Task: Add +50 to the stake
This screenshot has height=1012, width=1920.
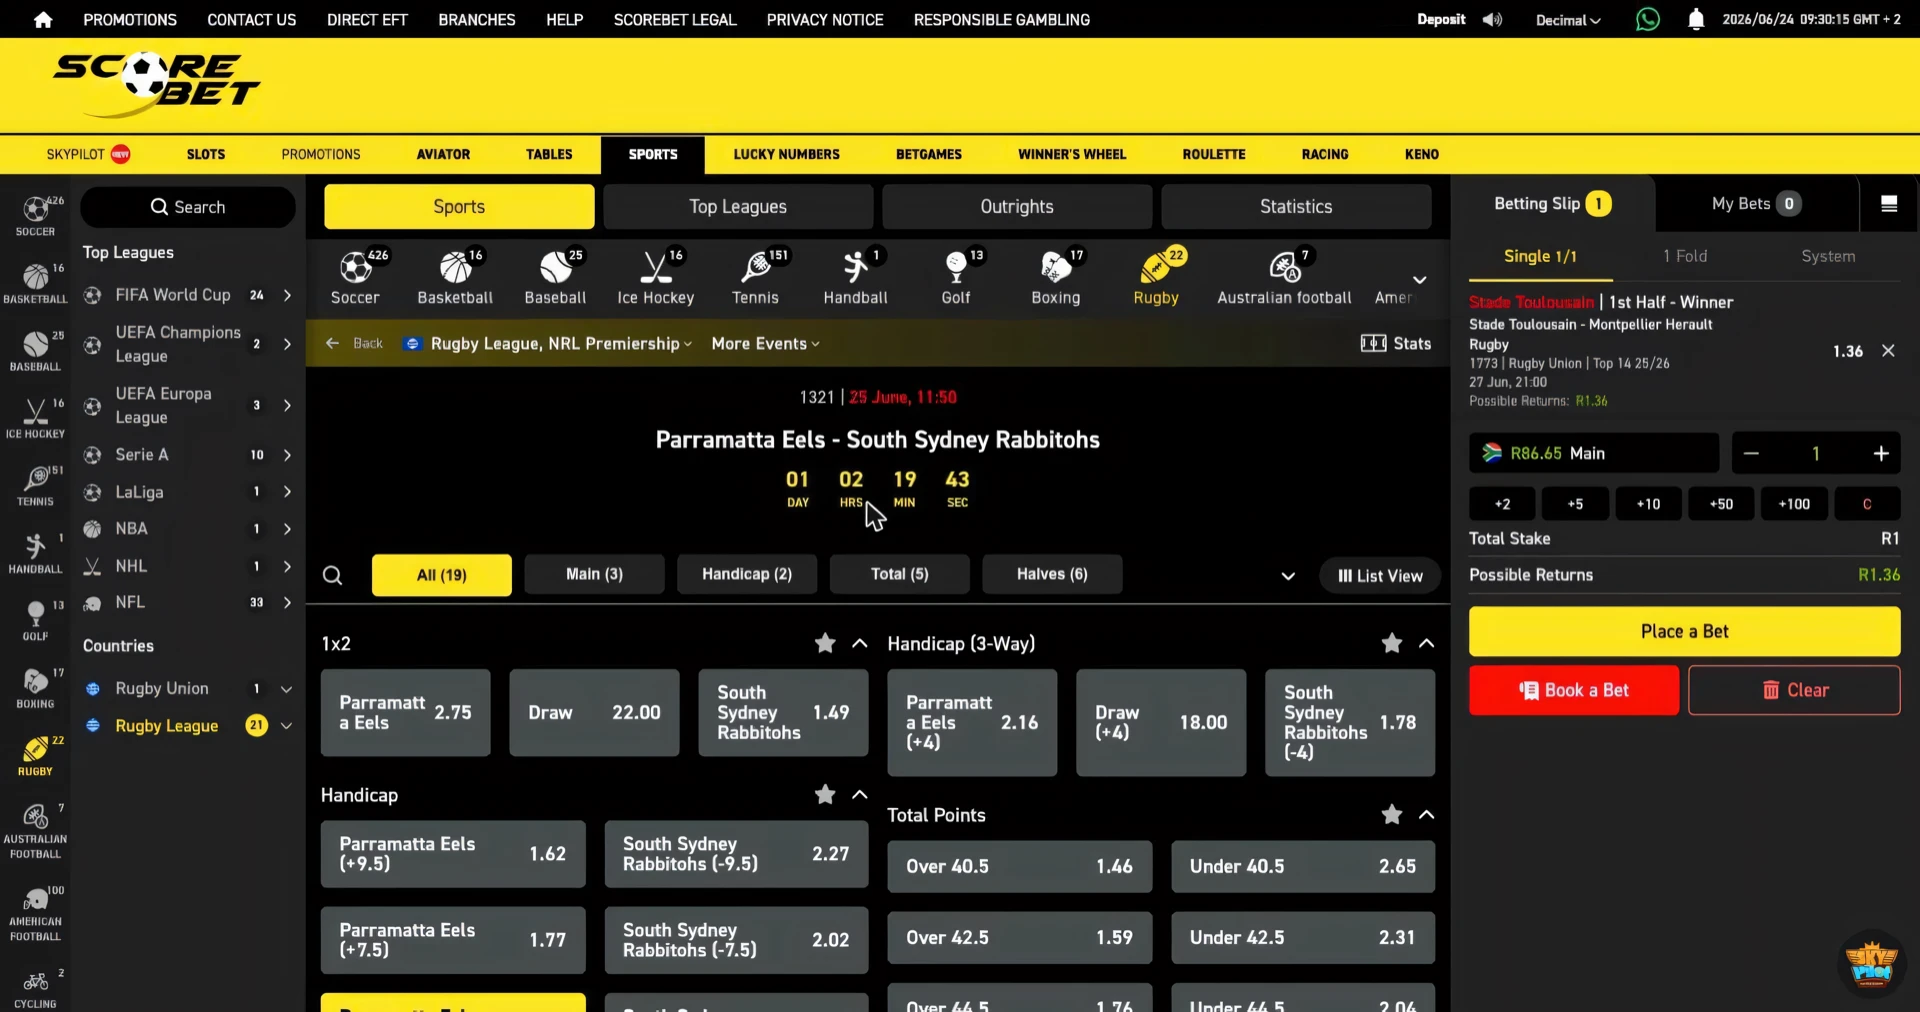Action: click(x=1721, y=504)
